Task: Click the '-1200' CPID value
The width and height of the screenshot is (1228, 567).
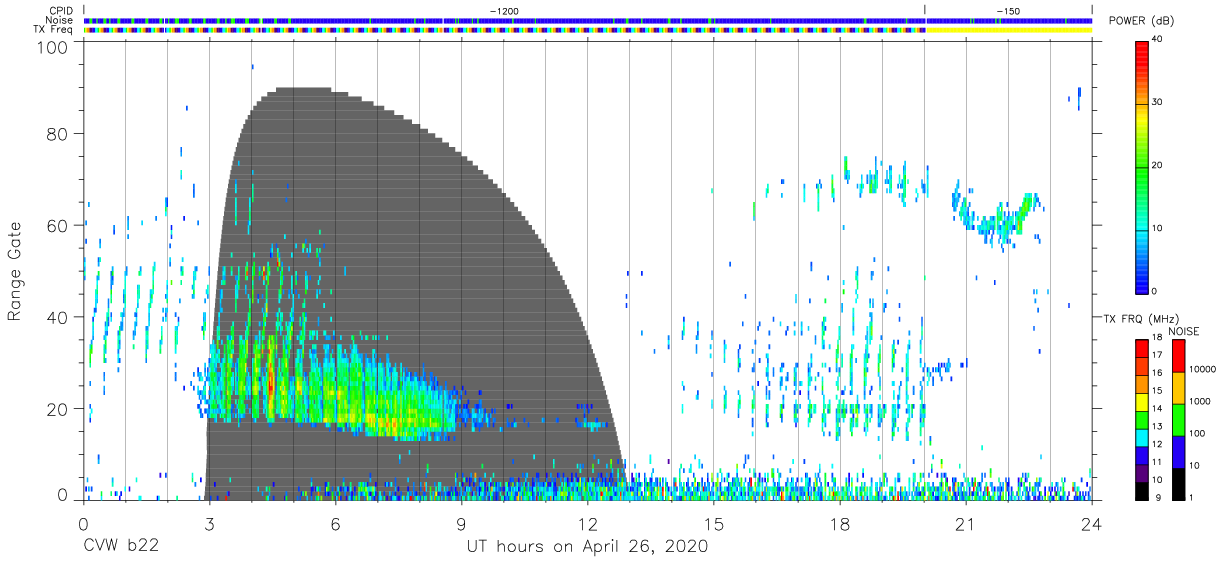Action: (503, 10)
